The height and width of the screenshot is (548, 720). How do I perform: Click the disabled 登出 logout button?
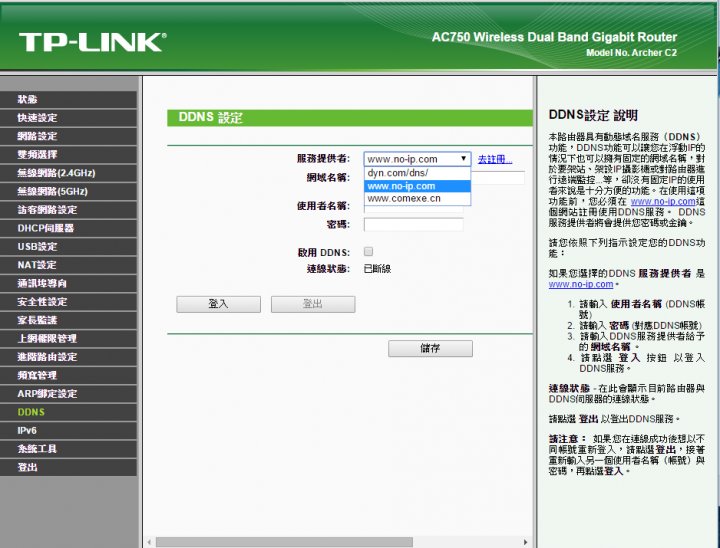click(313, 304)
